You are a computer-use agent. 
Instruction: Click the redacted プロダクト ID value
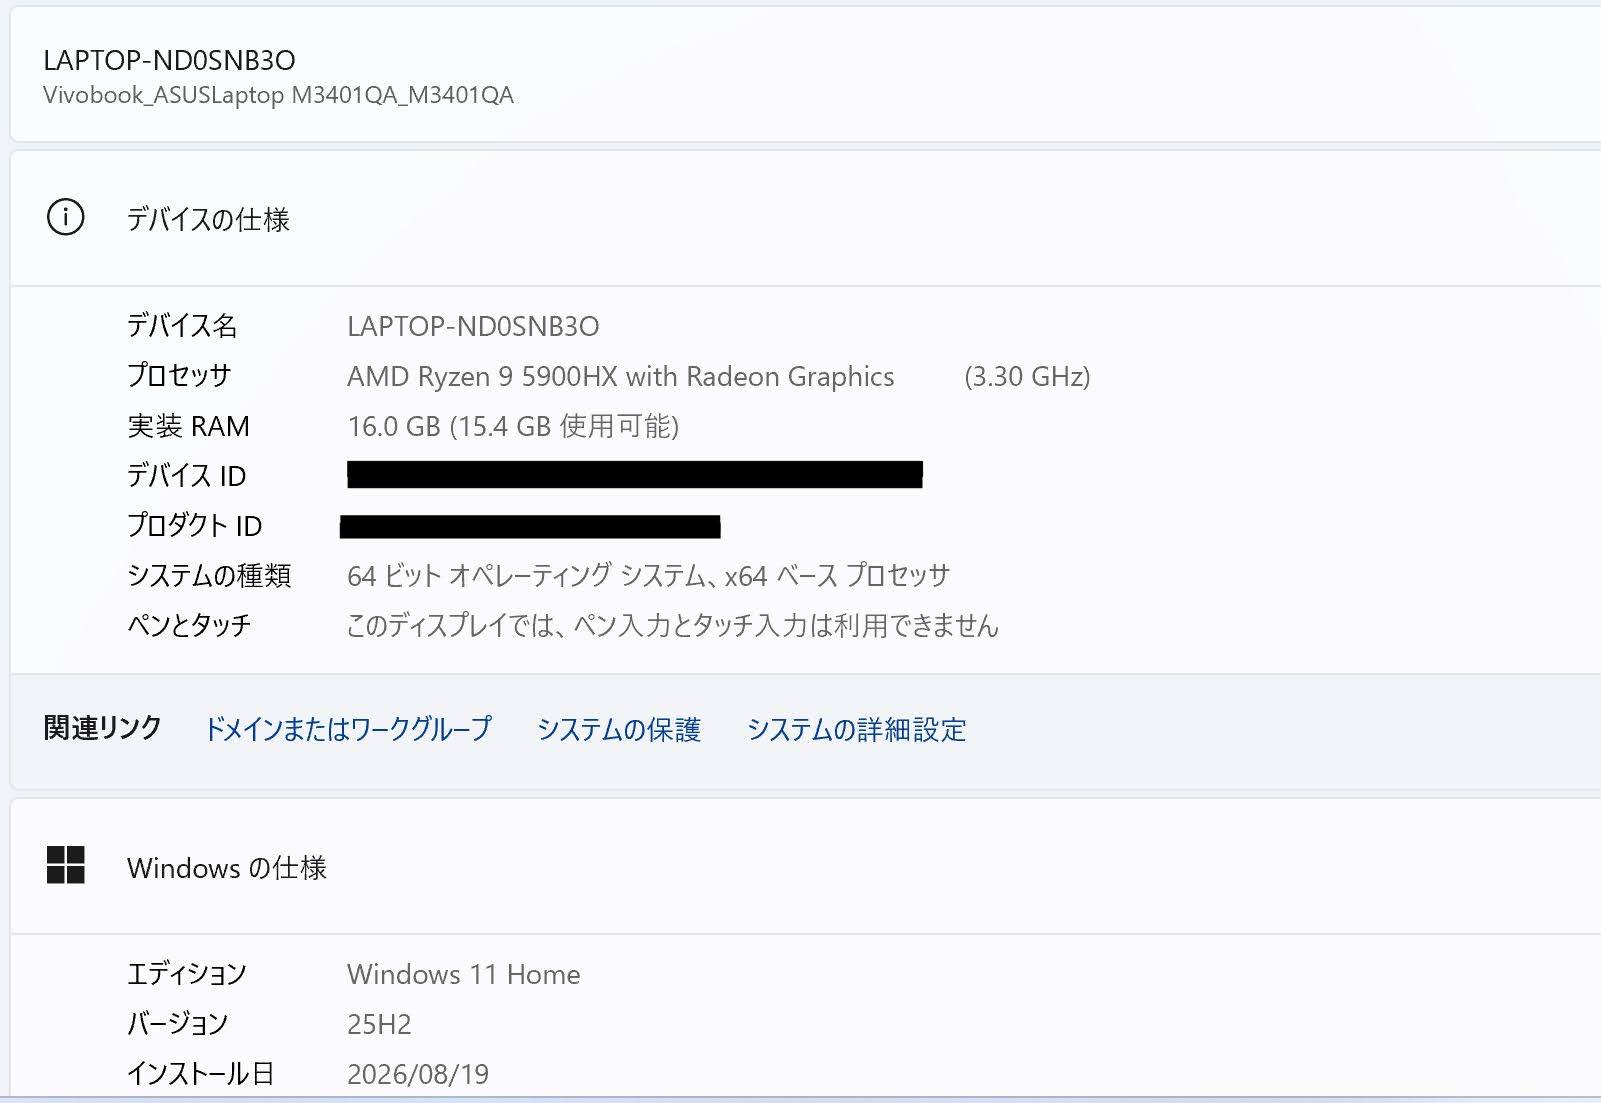pos(530,526)
